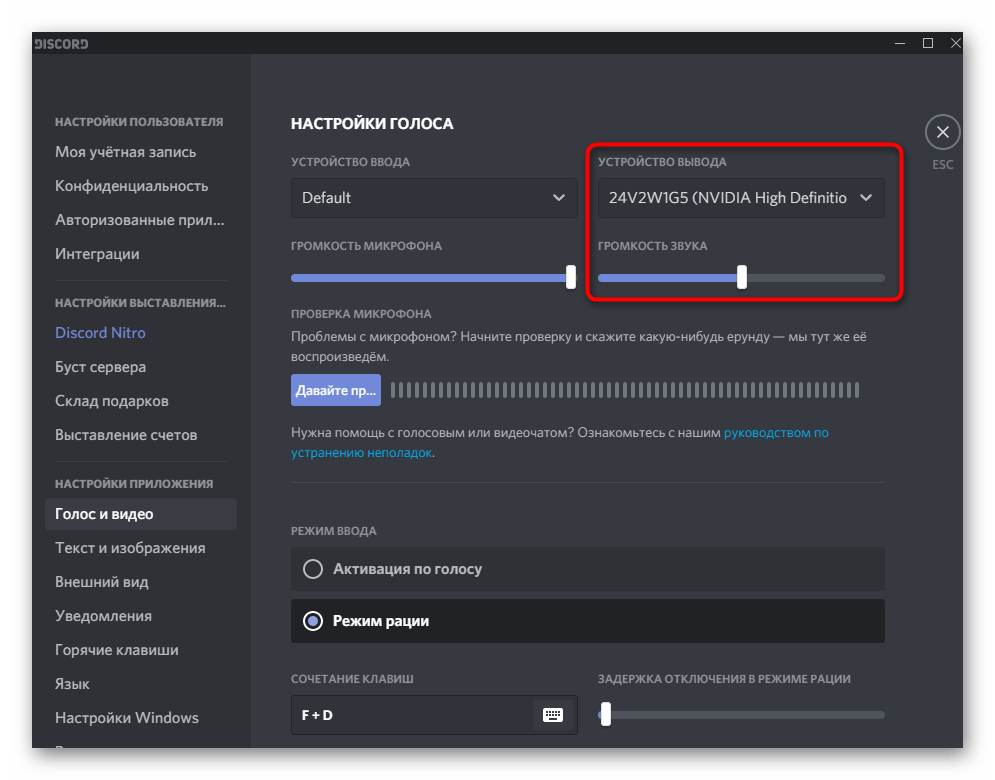Image resolution: width=995 pixels, height=780 pixels.
Task: Expand Устройство вывода device dropdown
Action: pos(740,198)
